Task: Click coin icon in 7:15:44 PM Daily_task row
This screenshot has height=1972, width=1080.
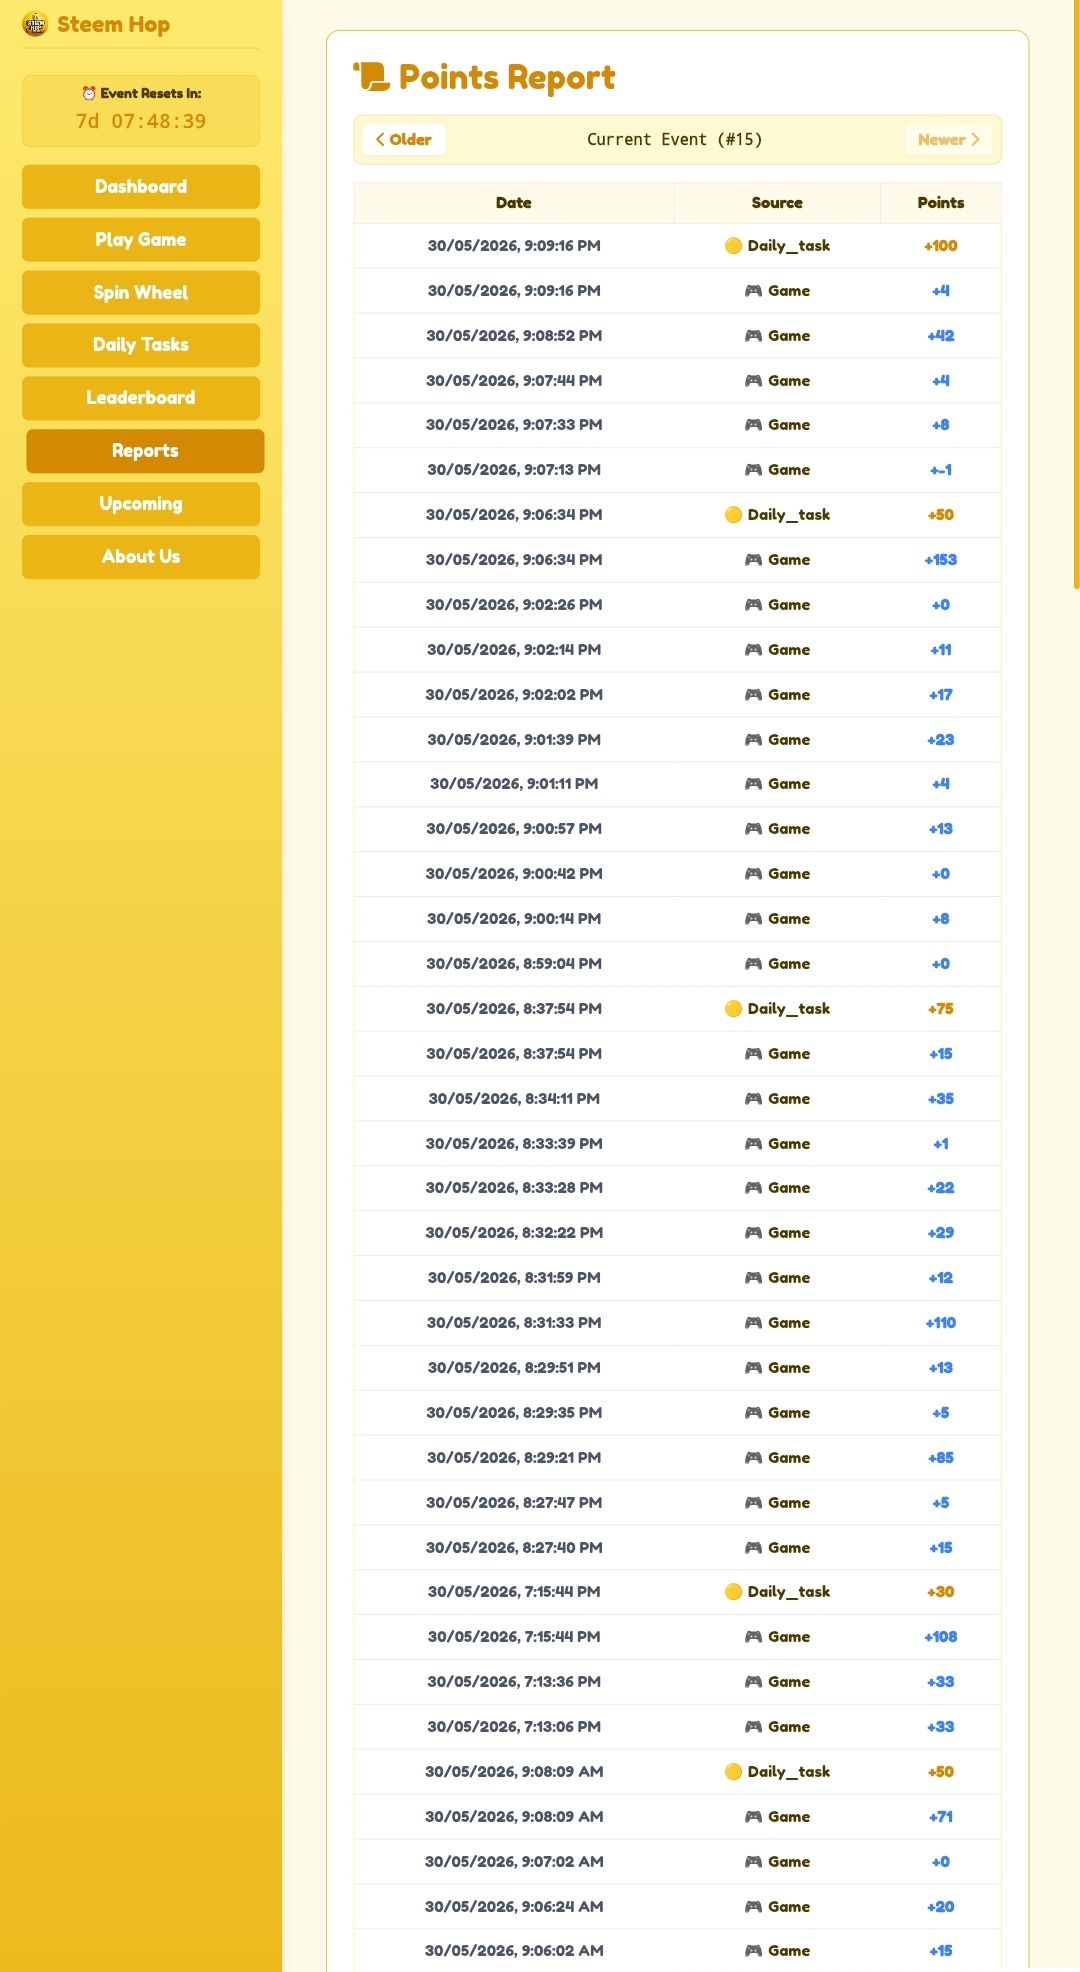Action: [x=733, y=1592]
